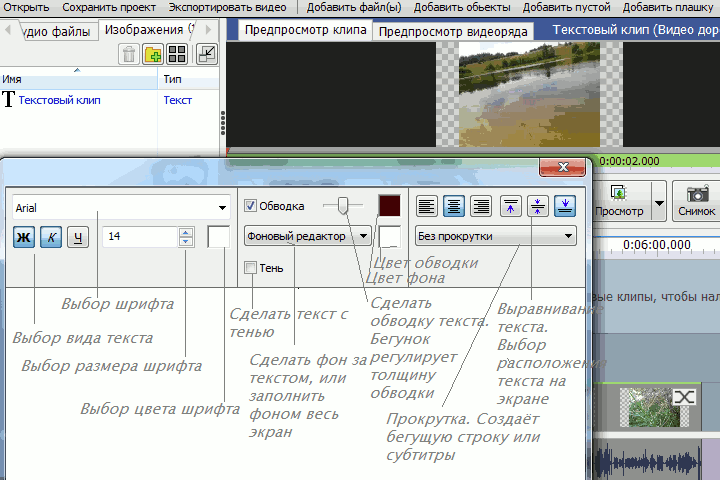Position text at bottom of screen

click(x=566, y=206)
